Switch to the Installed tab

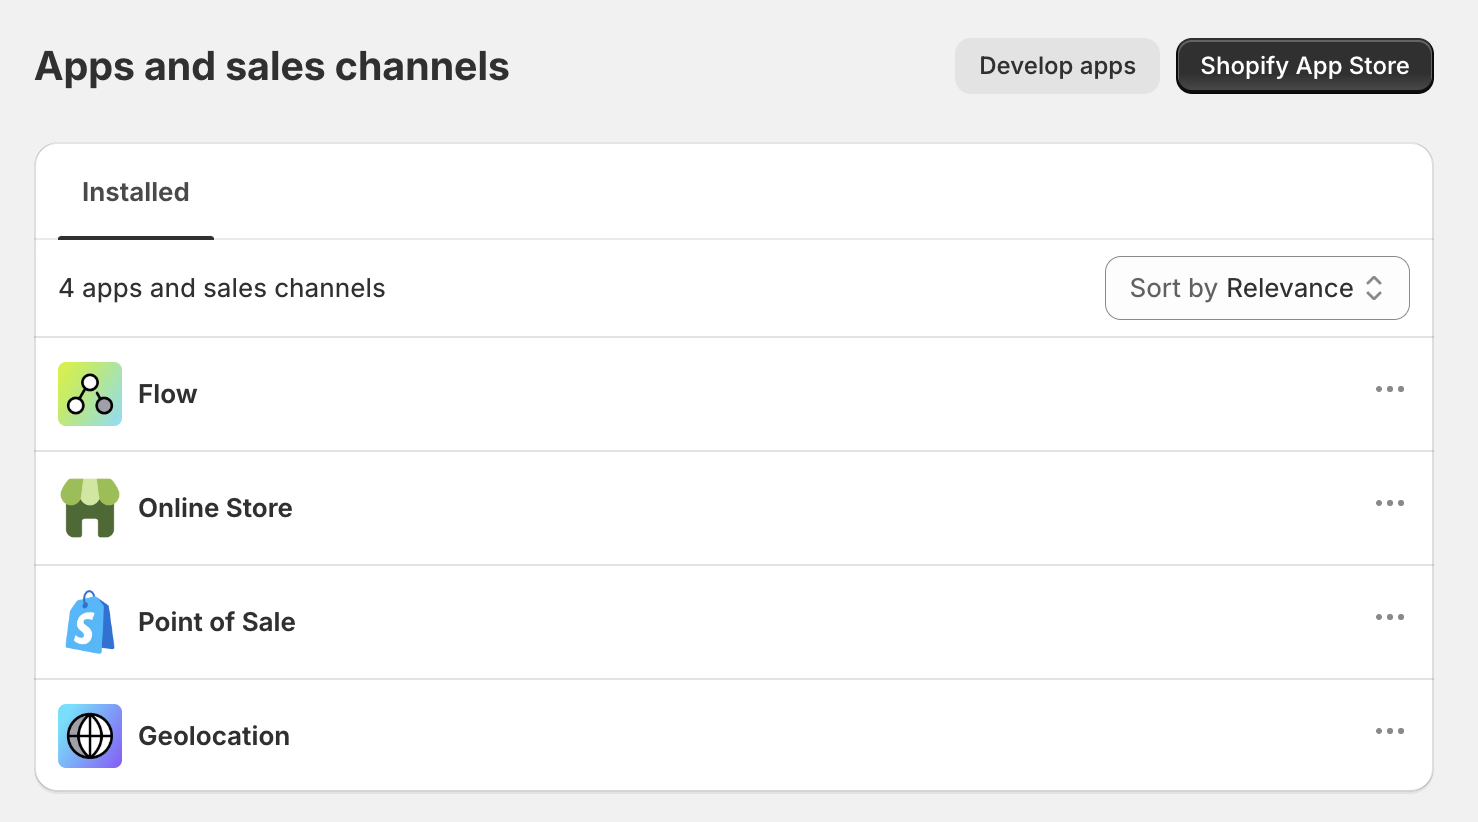[135, 192]
